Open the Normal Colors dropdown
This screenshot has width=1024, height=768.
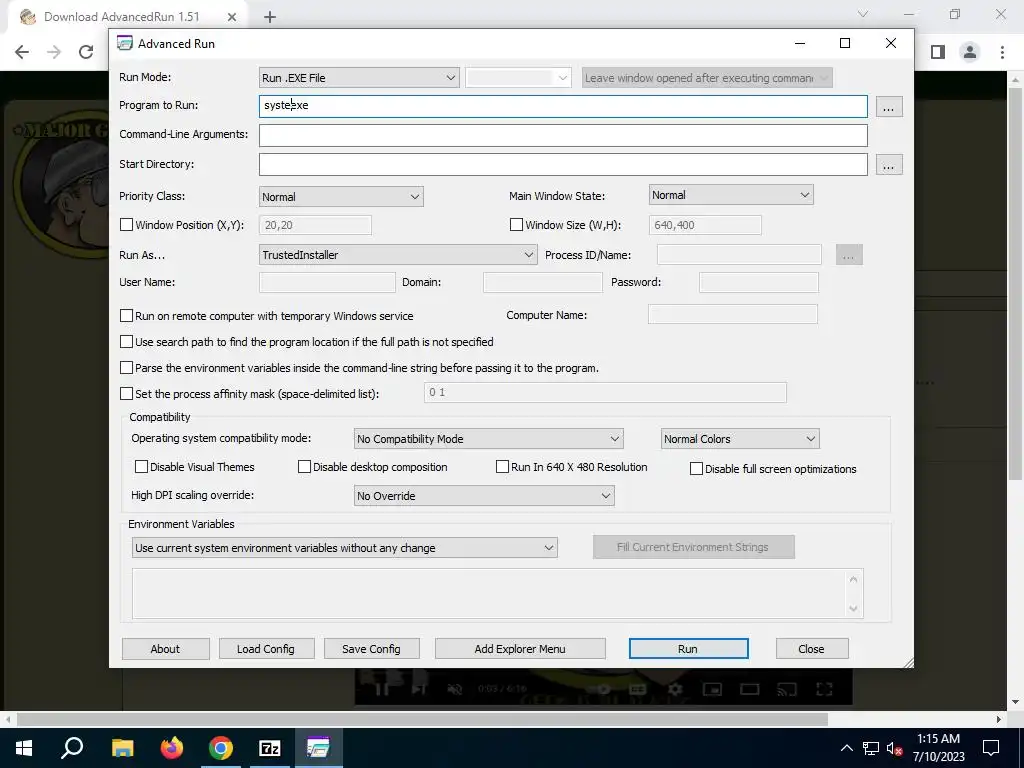740,439
